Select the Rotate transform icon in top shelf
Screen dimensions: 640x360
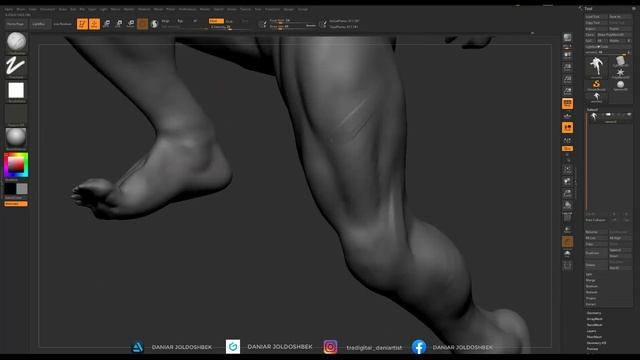coord(131,24)
